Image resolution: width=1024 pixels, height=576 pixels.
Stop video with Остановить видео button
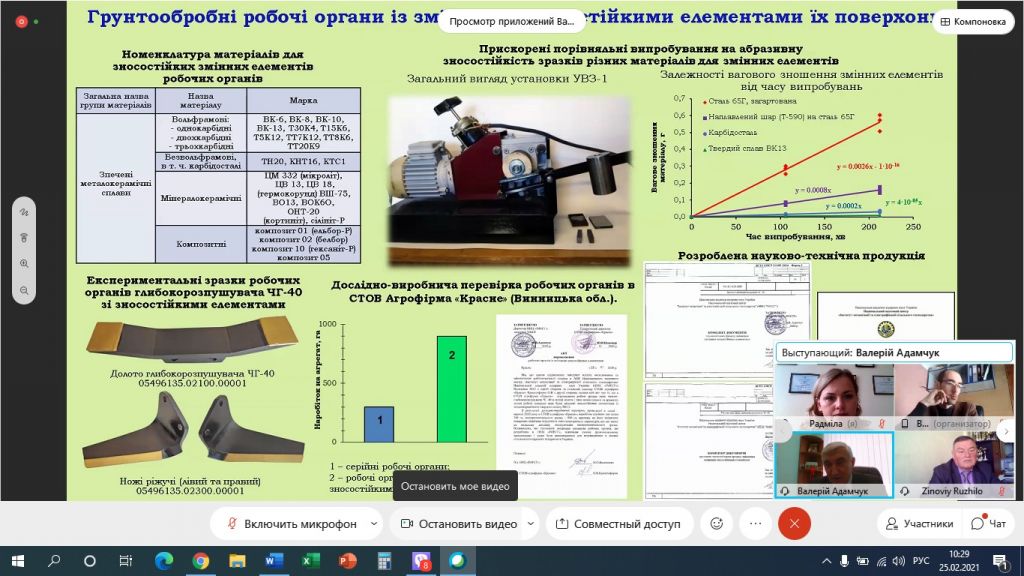coord(458,524)
